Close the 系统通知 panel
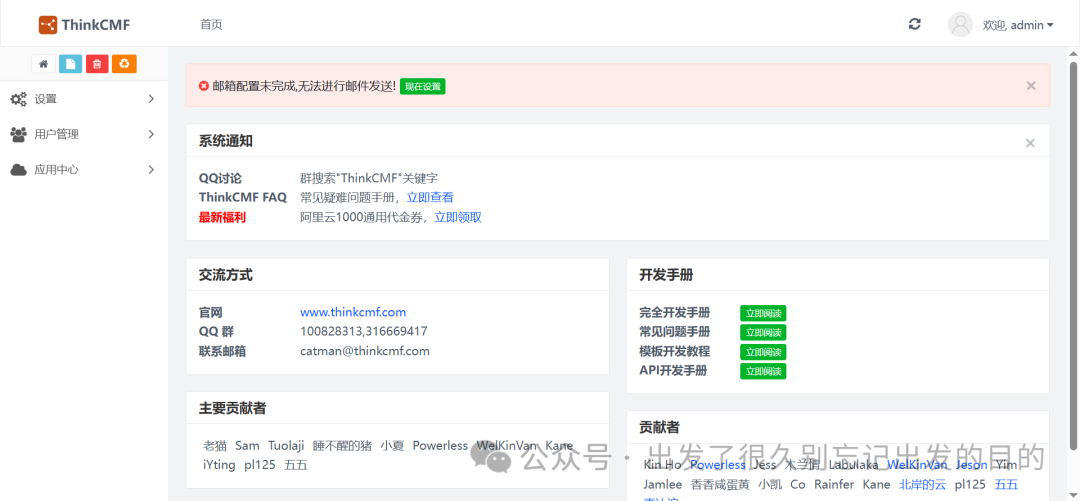Viewport: 1080px width, 501px height. coord(1030,143)
